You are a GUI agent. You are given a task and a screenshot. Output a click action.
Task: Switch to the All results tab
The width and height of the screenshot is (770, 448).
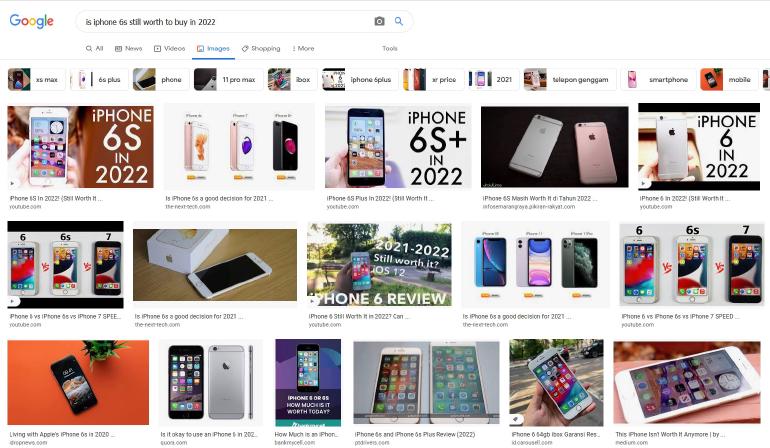94,48
